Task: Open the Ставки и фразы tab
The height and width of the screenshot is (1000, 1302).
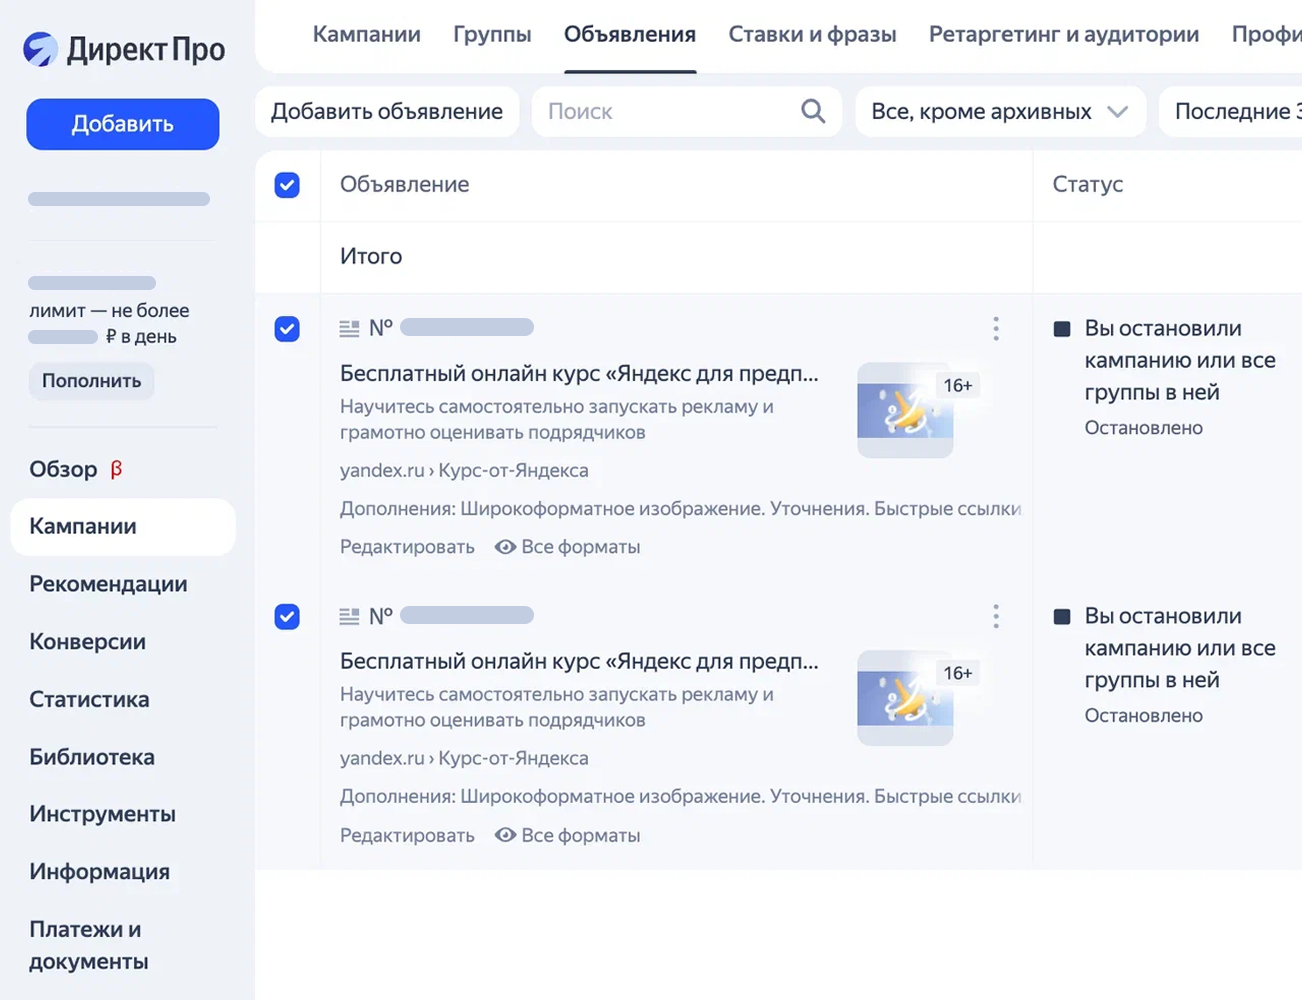Action: coord(812,34)
